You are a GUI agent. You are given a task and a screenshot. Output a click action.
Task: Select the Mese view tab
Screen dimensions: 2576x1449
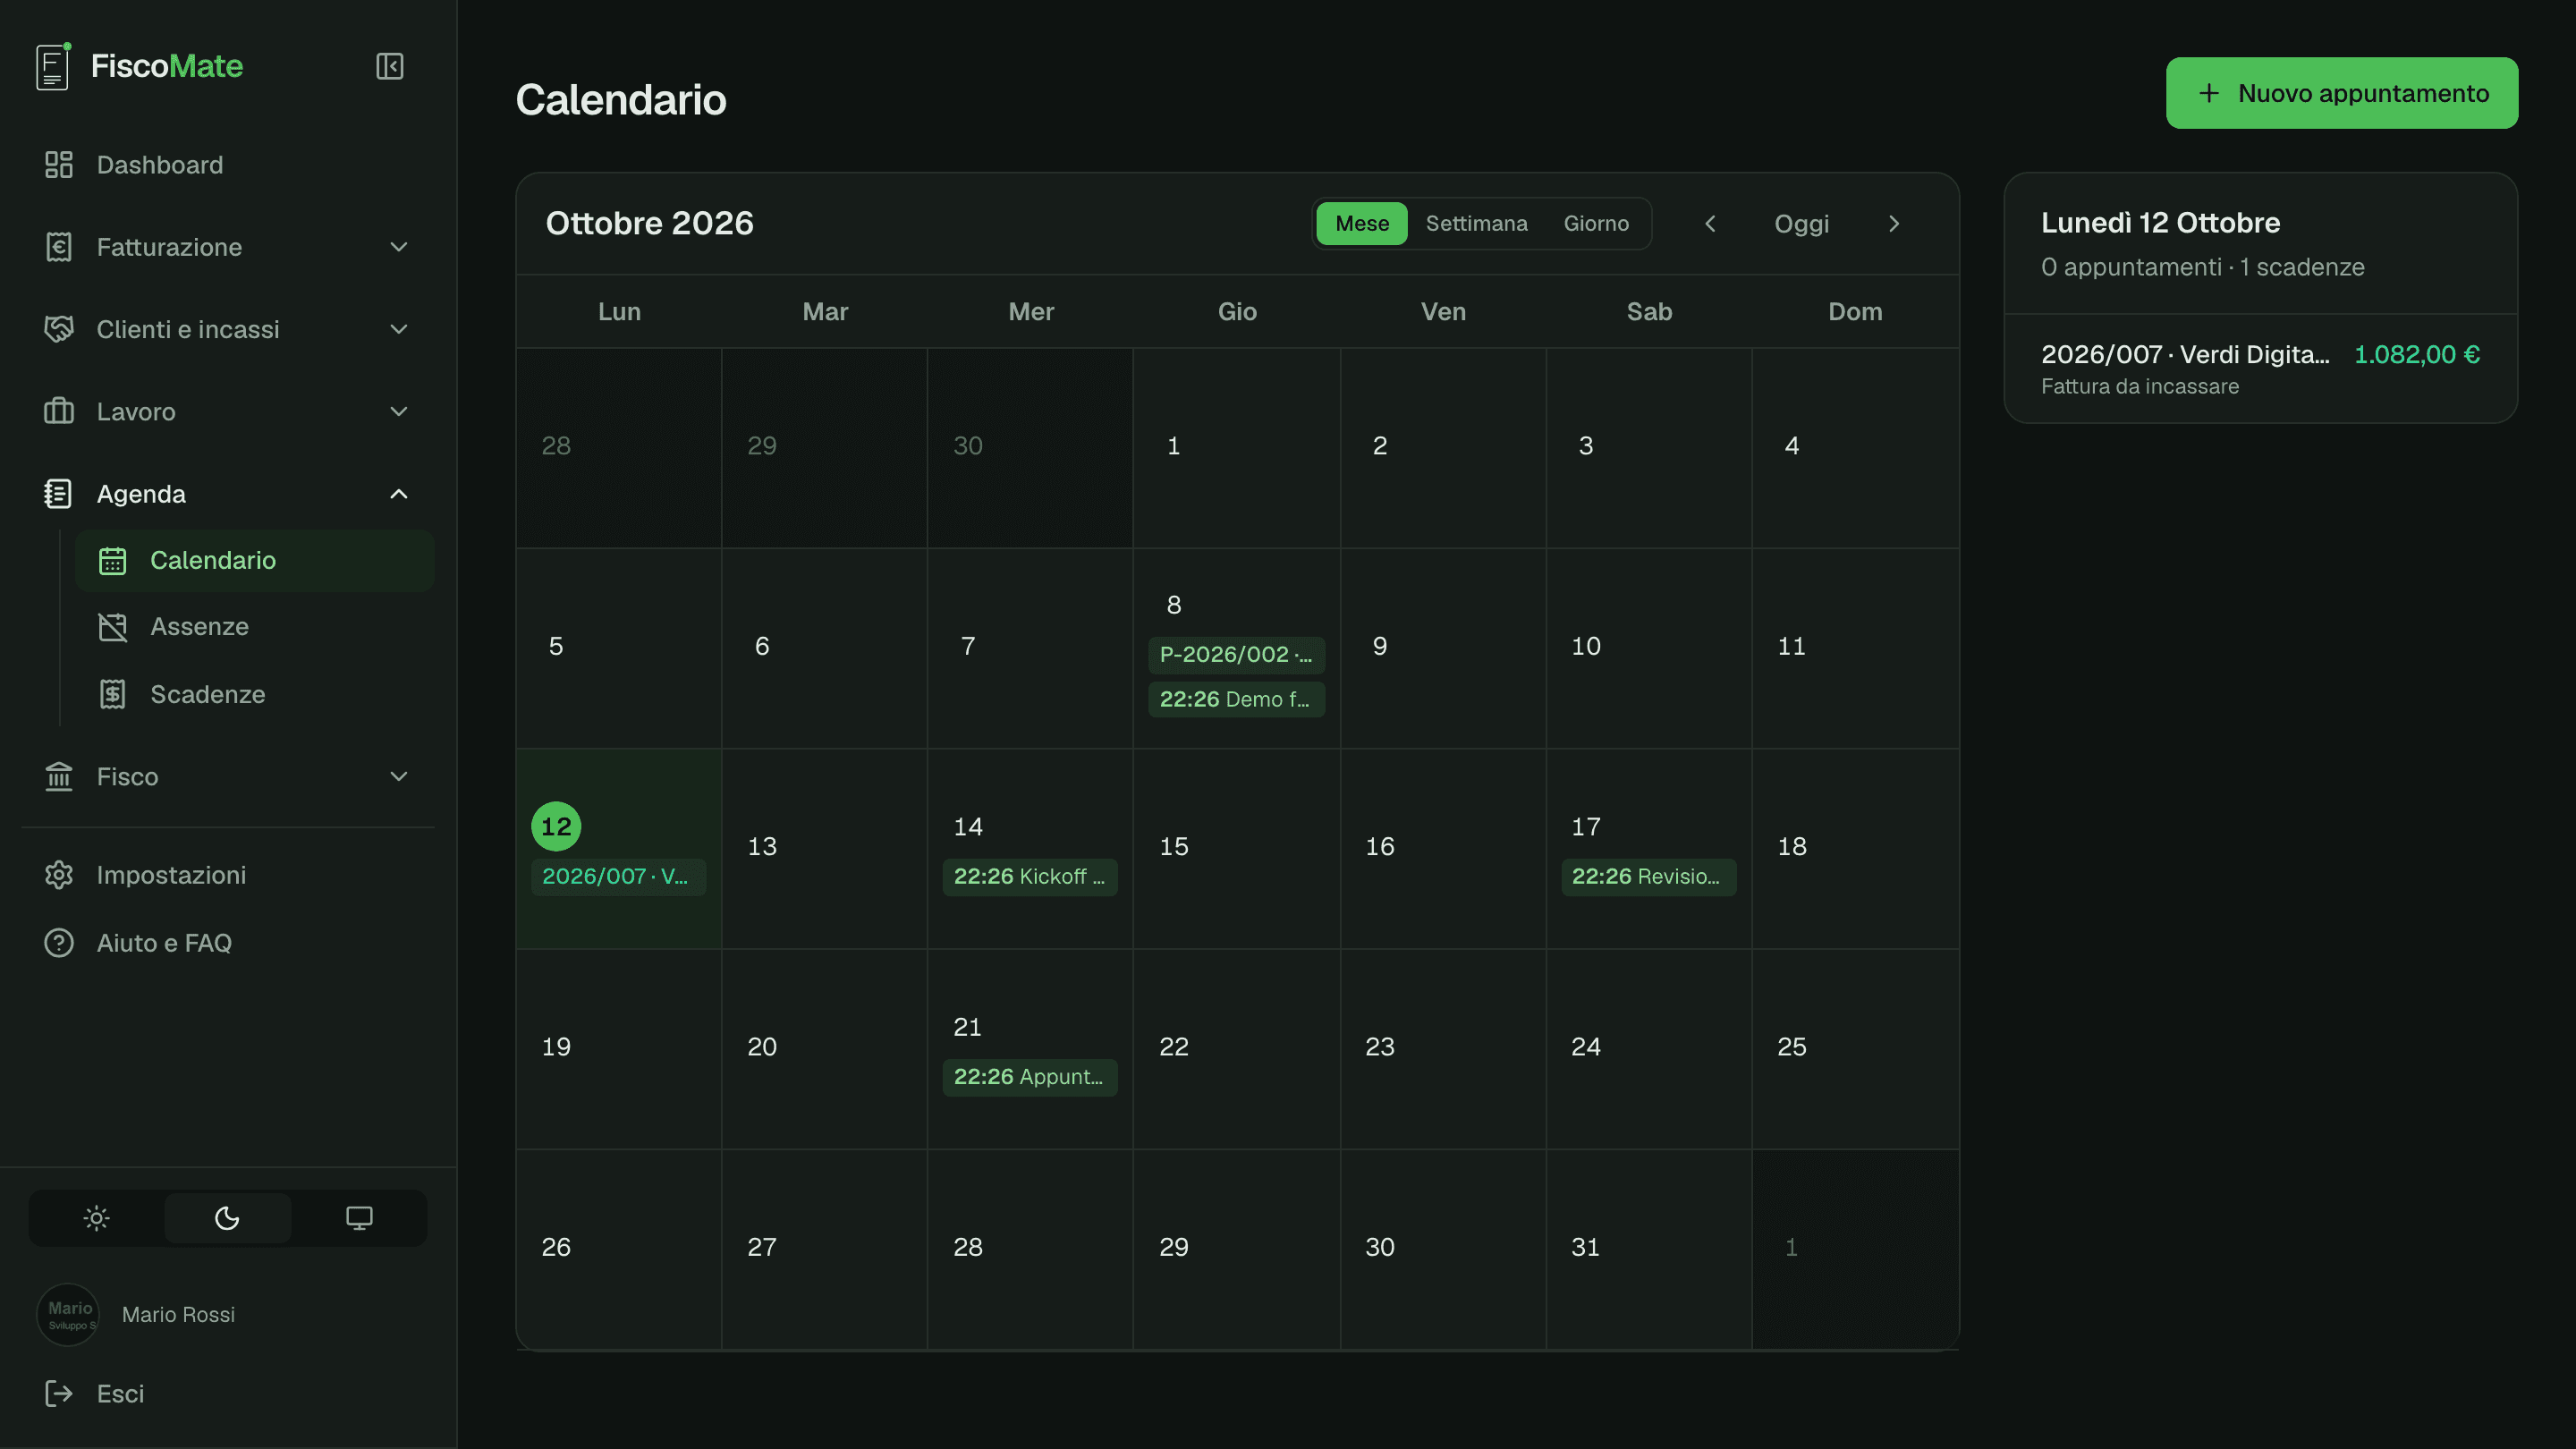1361,224
